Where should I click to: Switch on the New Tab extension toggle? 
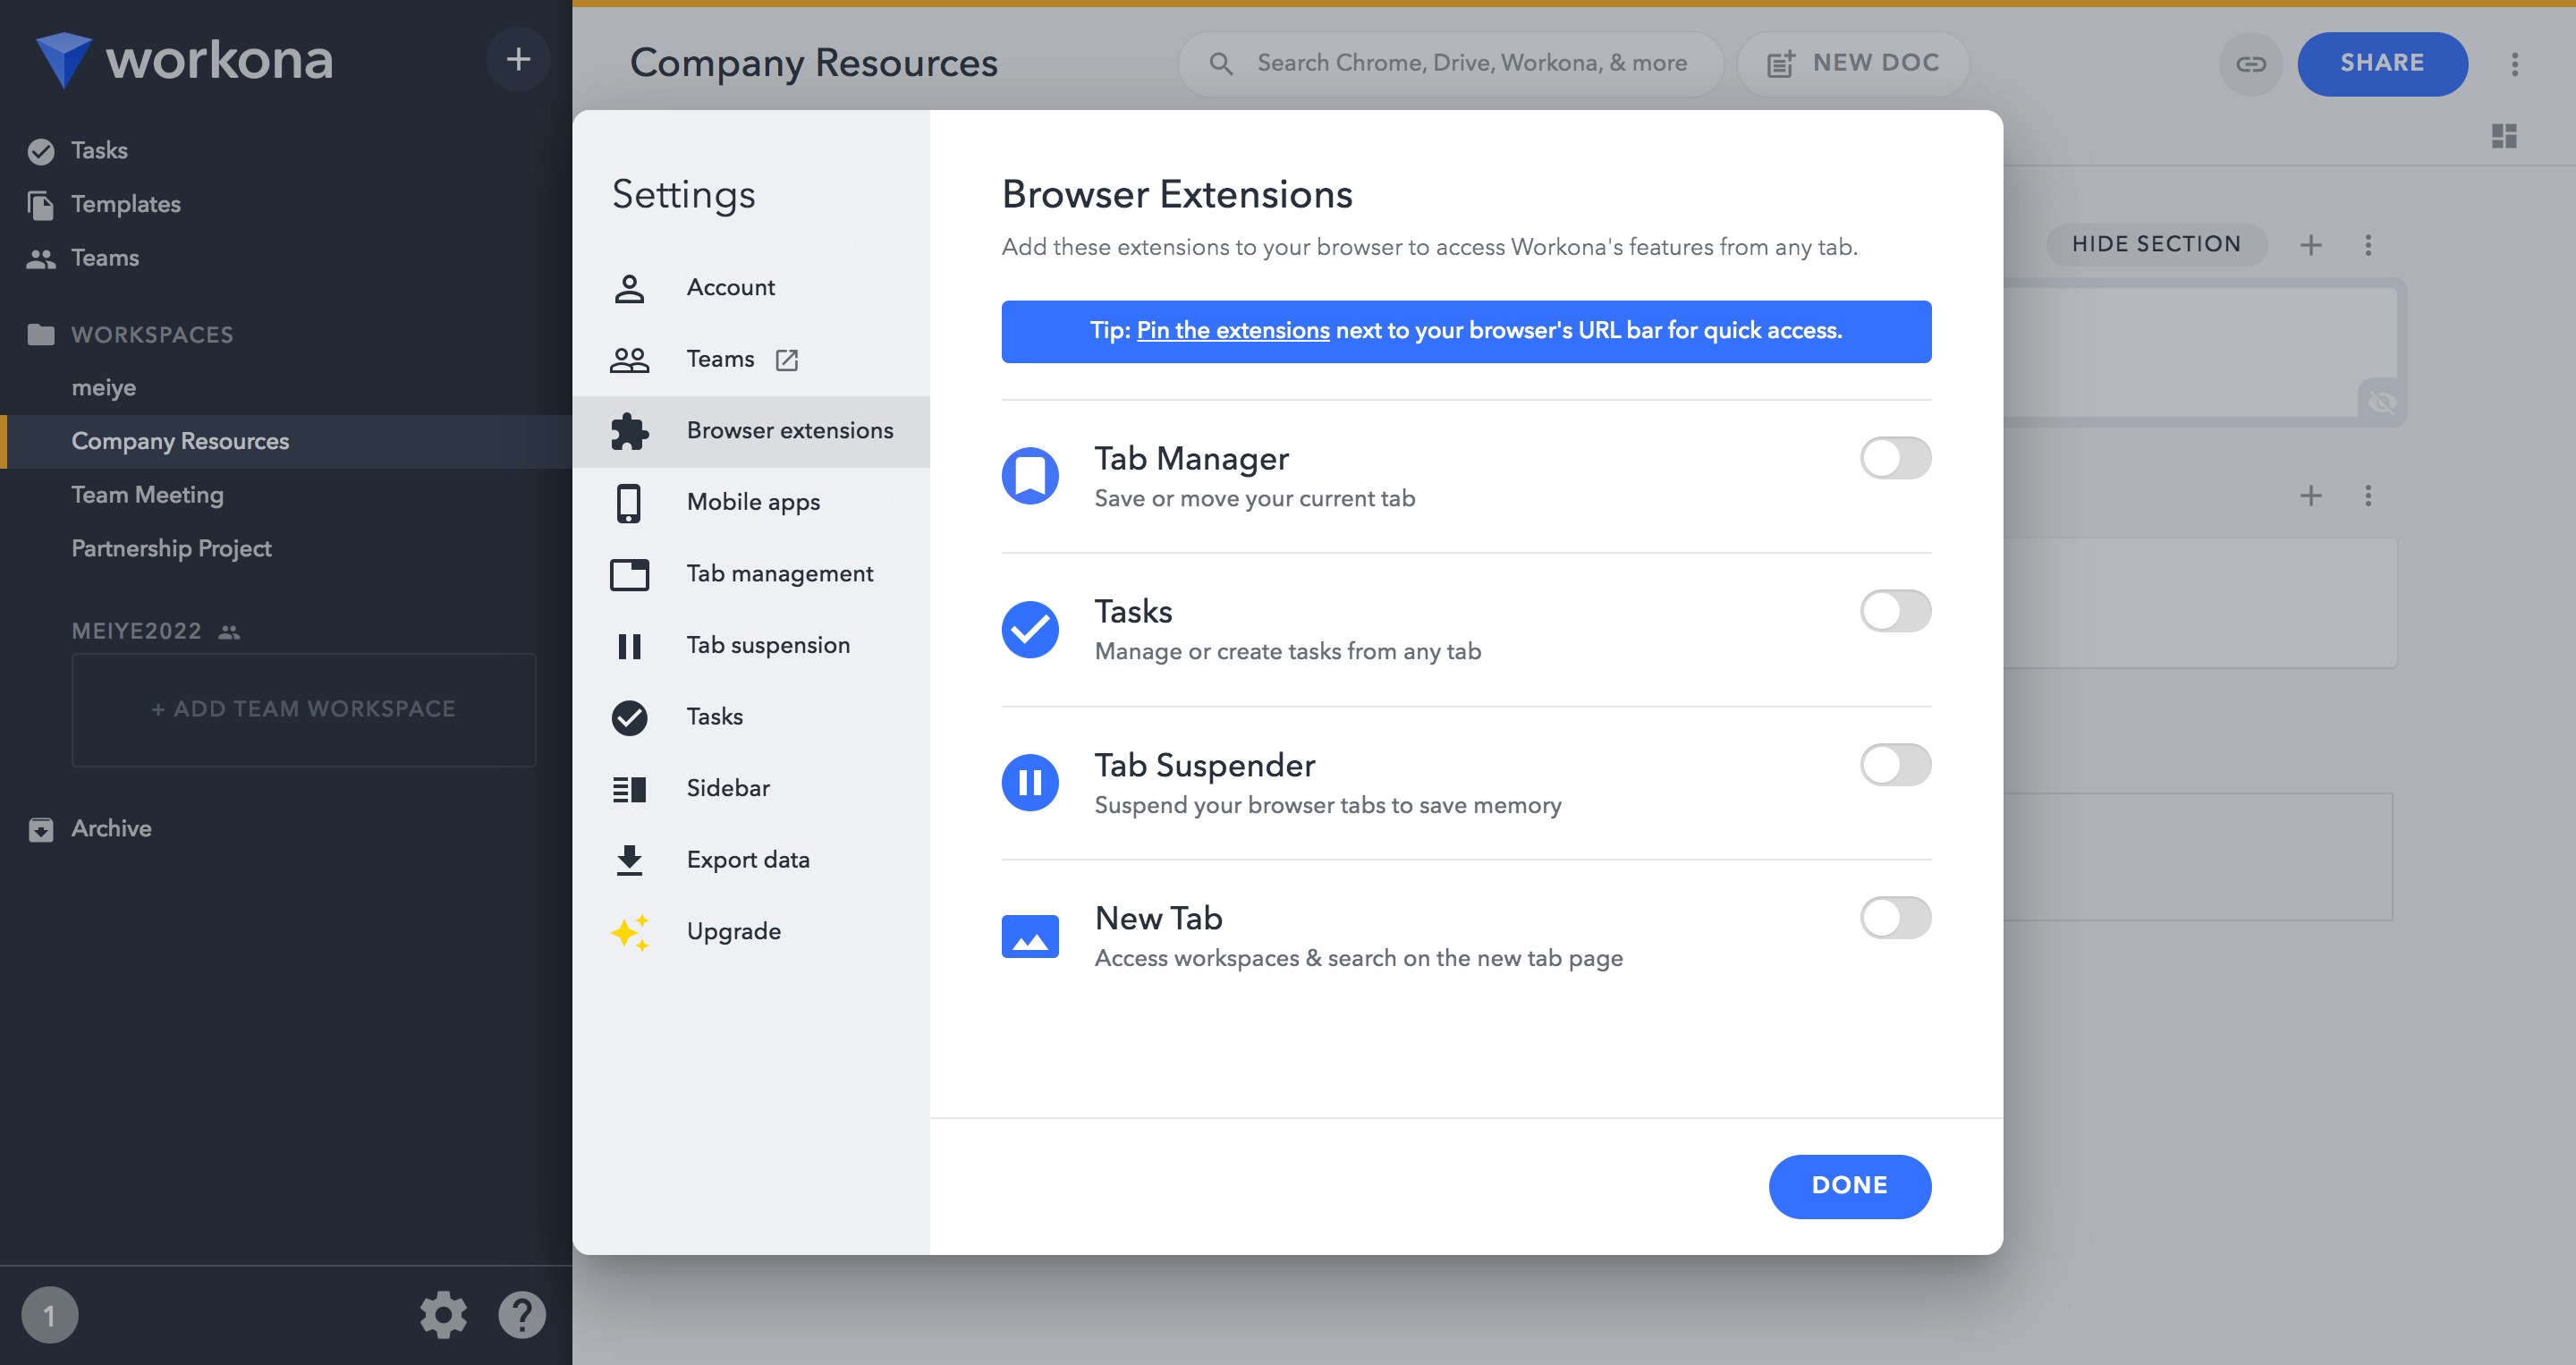[1895, 918]
